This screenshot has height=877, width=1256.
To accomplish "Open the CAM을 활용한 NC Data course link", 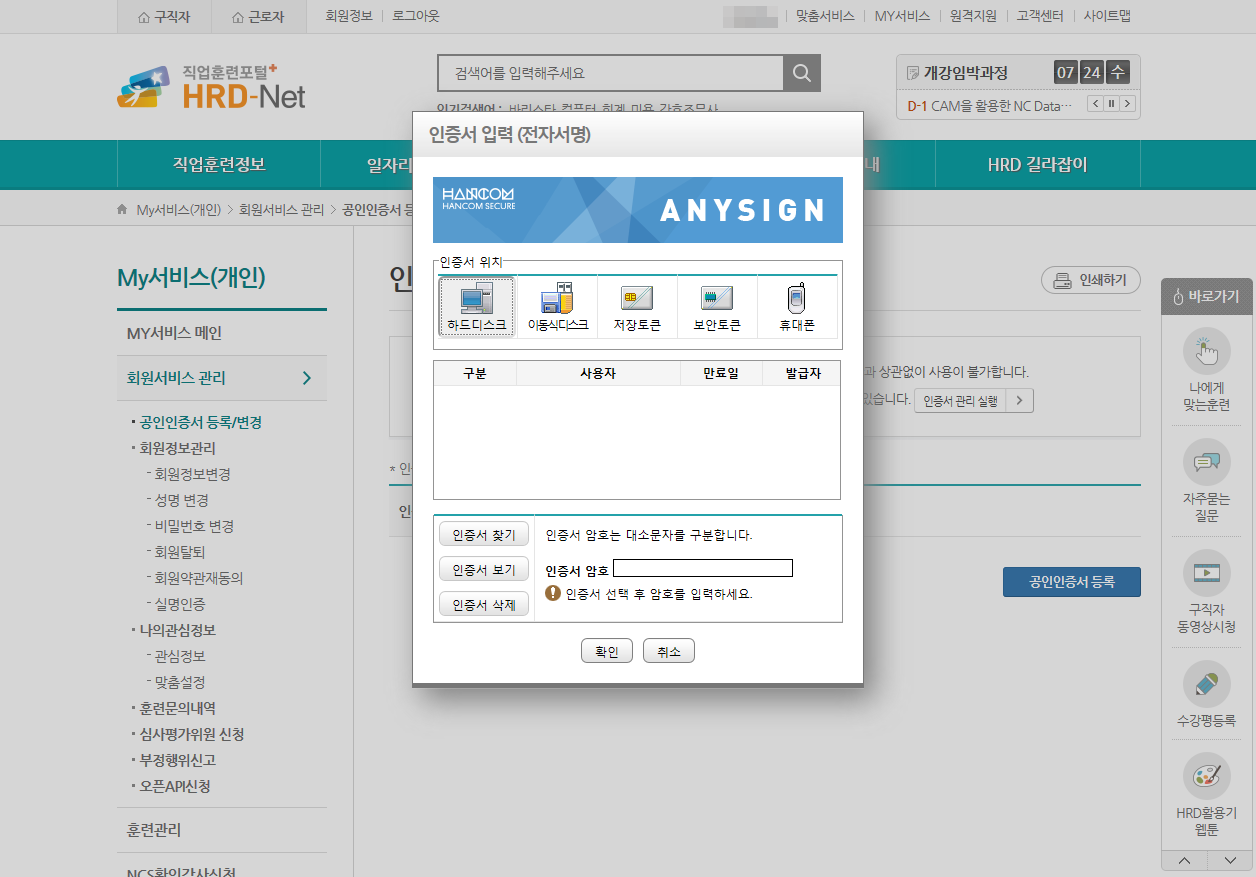I will [x=990, y=105].
